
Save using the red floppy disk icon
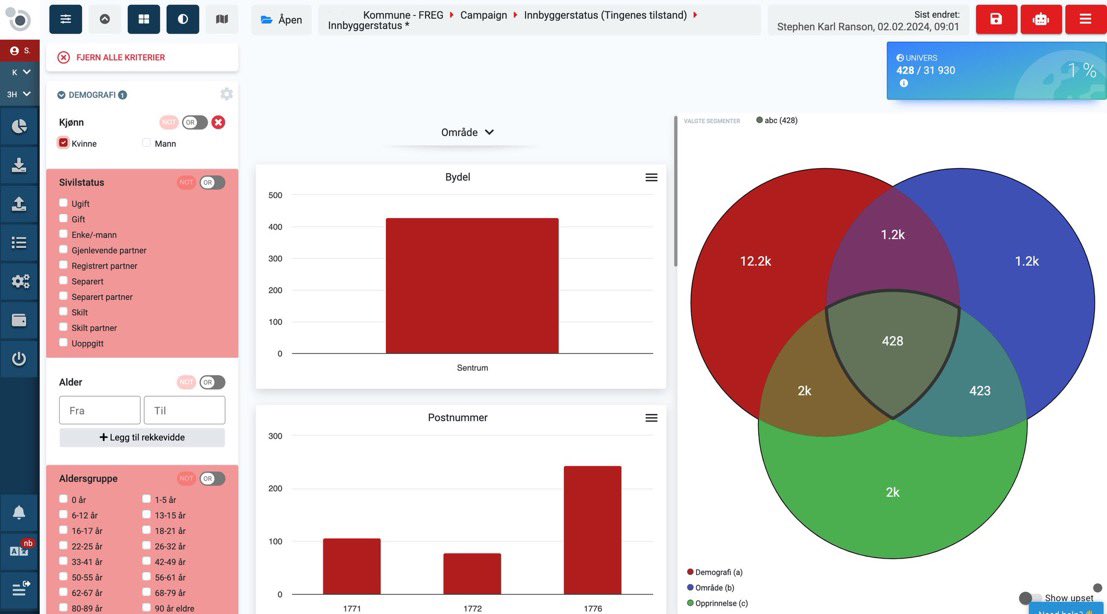[x=996, y=19]
